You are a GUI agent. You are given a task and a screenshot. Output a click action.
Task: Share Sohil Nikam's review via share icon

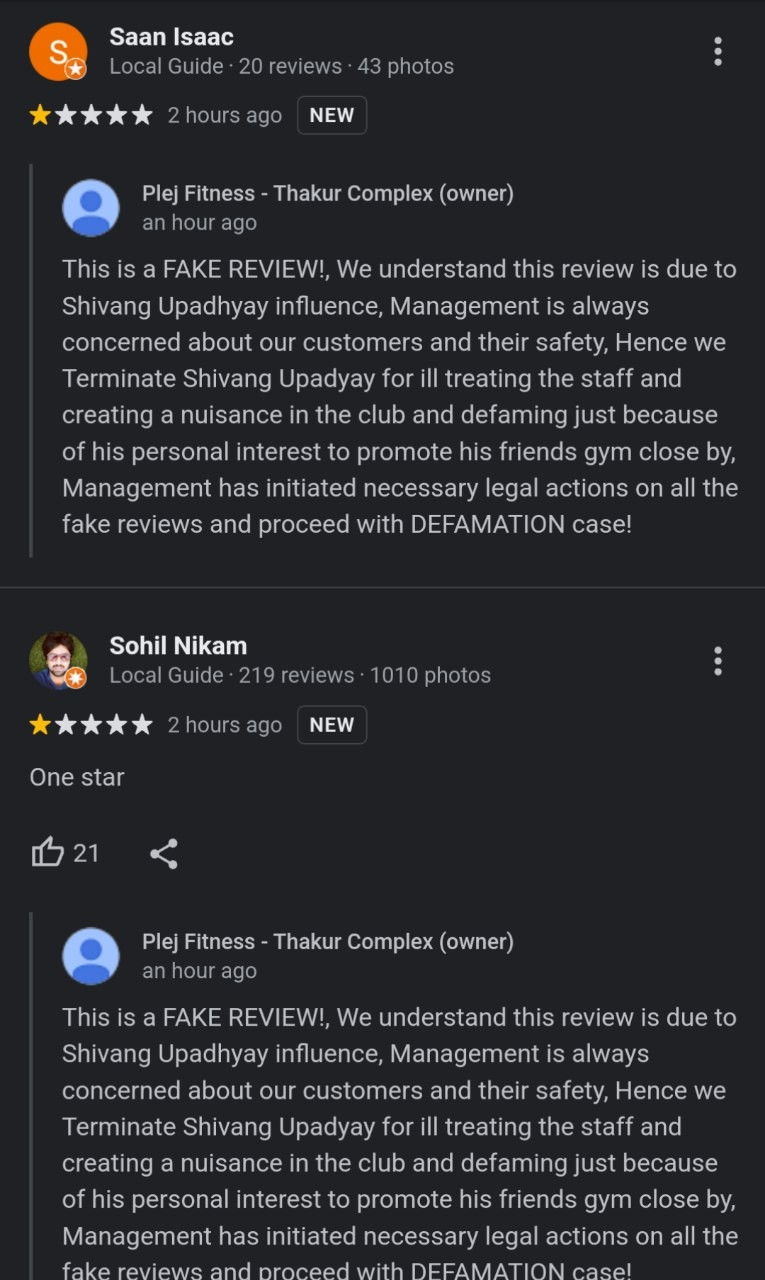click(x=163, y=853)
